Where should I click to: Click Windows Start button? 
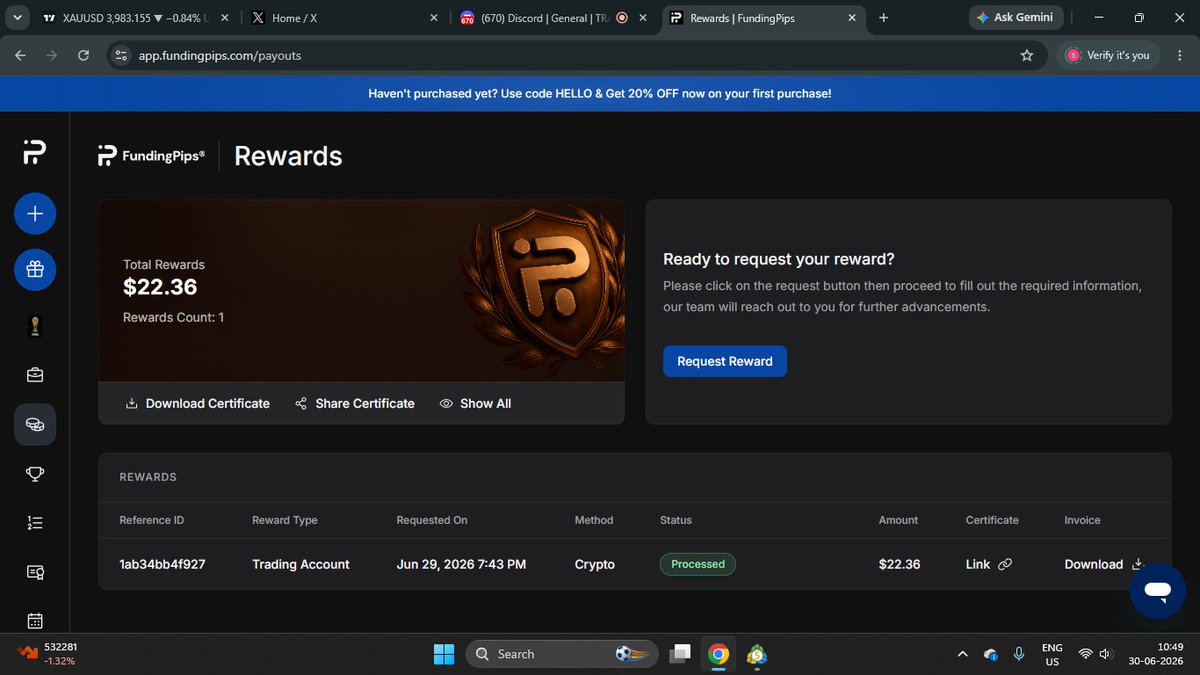(x=443, y=654)
